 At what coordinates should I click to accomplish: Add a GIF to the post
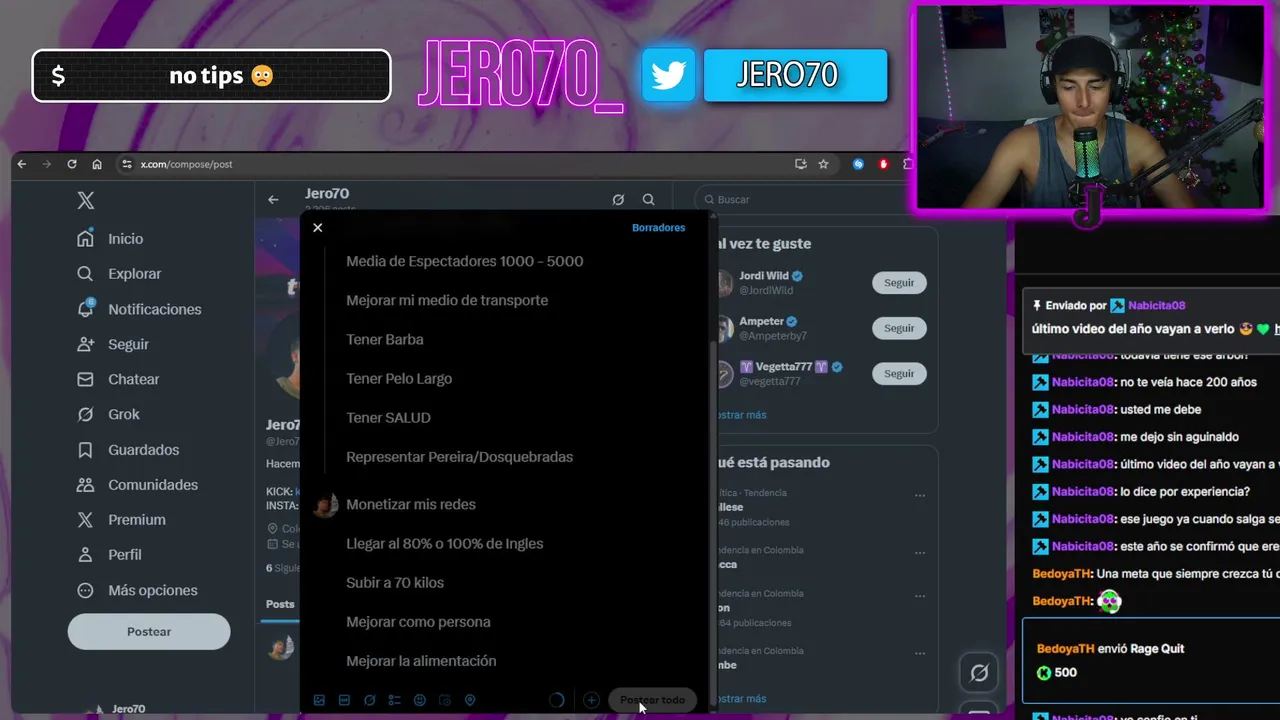(344, 700)
